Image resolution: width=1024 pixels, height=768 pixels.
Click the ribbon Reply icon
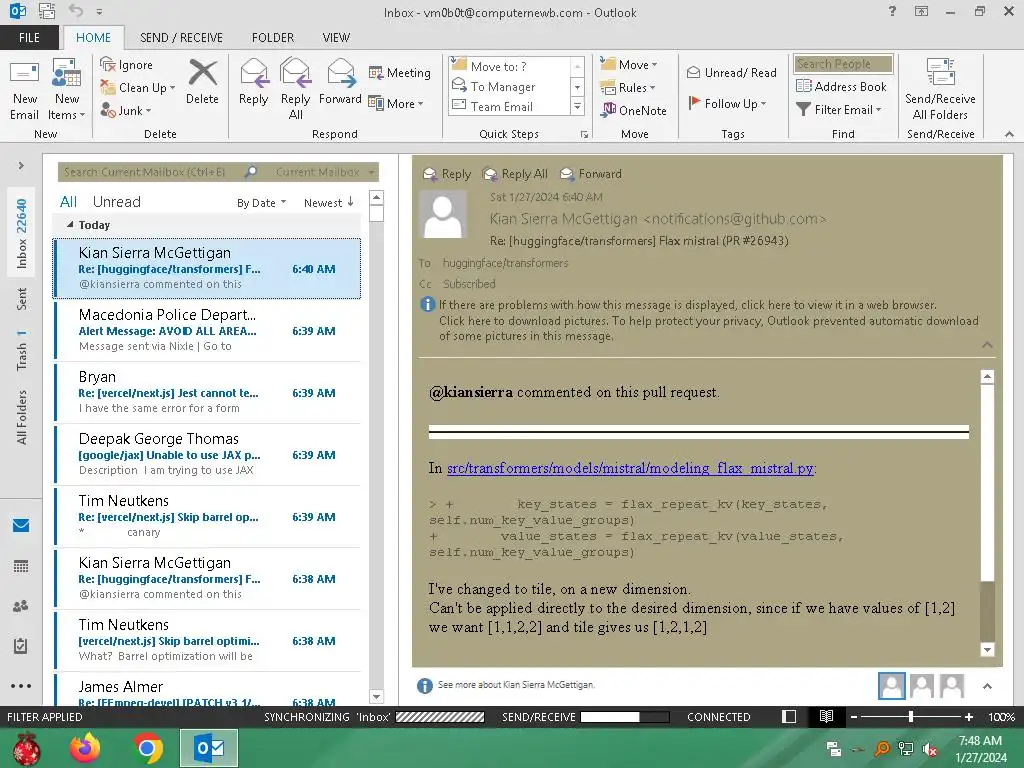[x=253, y=82]
